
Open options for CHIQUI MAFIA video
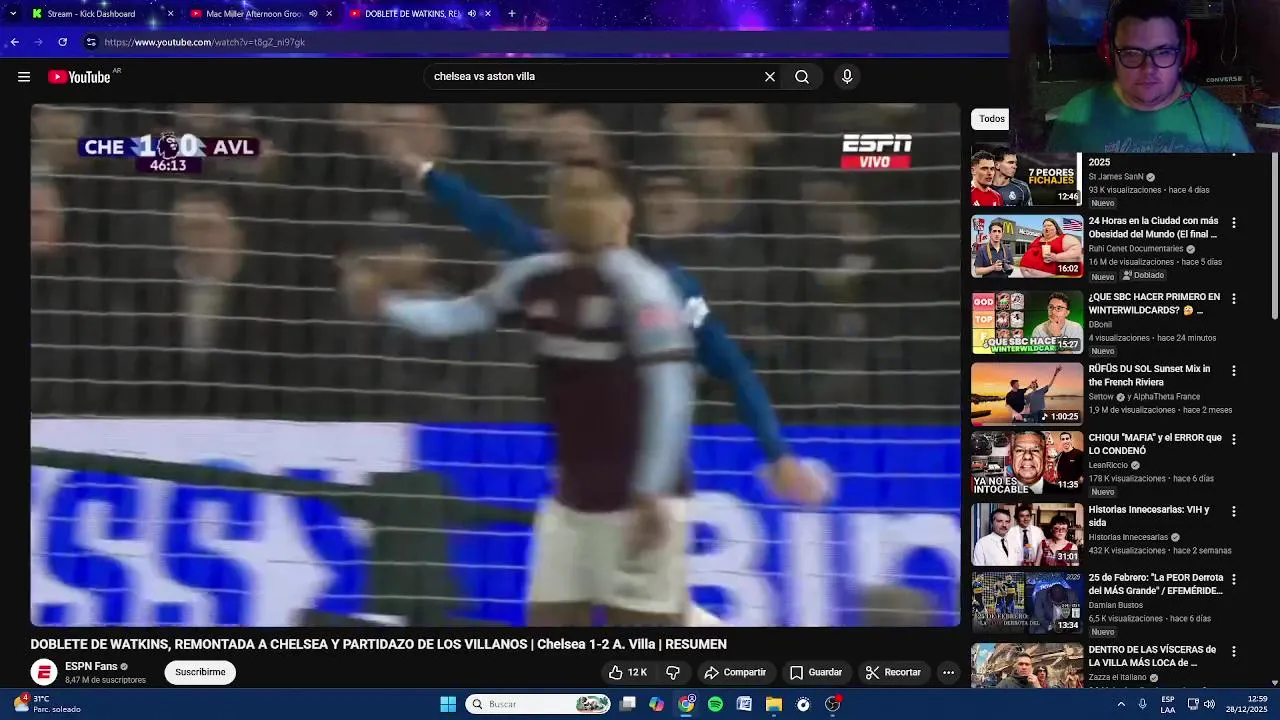(1233, 439)
